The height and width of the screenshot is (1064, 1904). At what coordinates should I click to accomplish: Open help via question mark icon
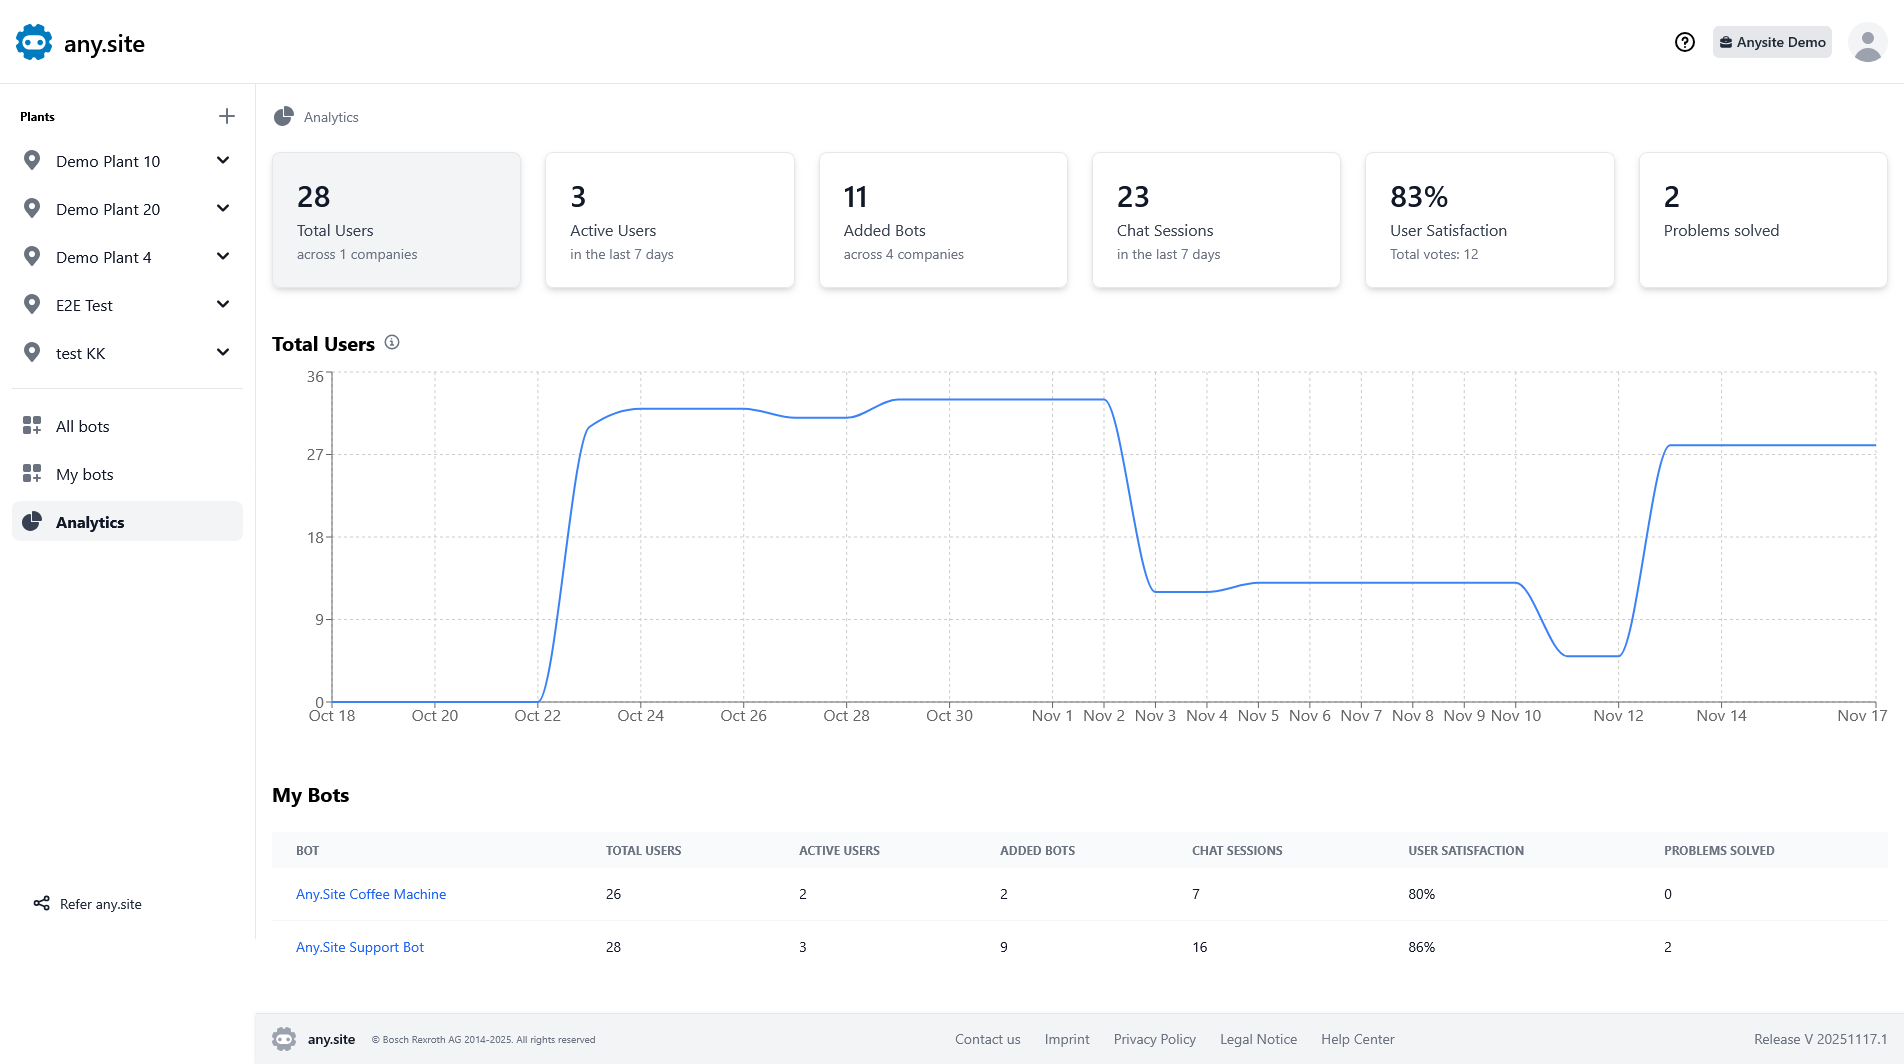[1685, 42]
